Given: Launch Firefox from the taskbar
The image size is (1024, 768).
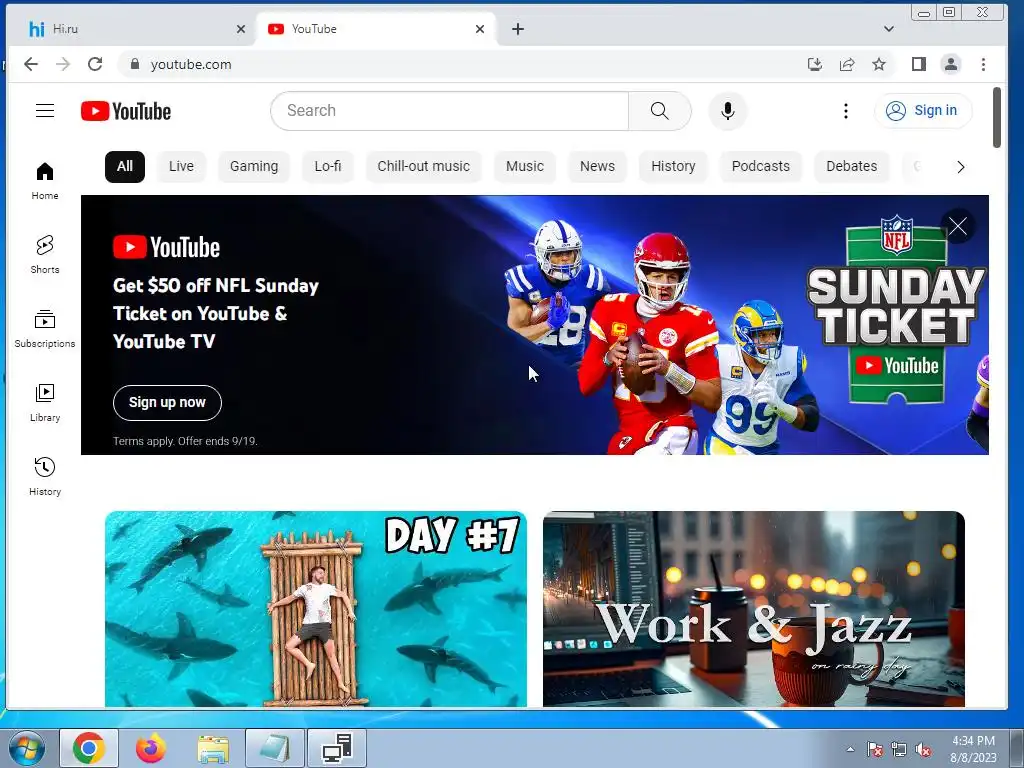Looking at the screenshot, I should pyautogui.click(x=151, y=748).
